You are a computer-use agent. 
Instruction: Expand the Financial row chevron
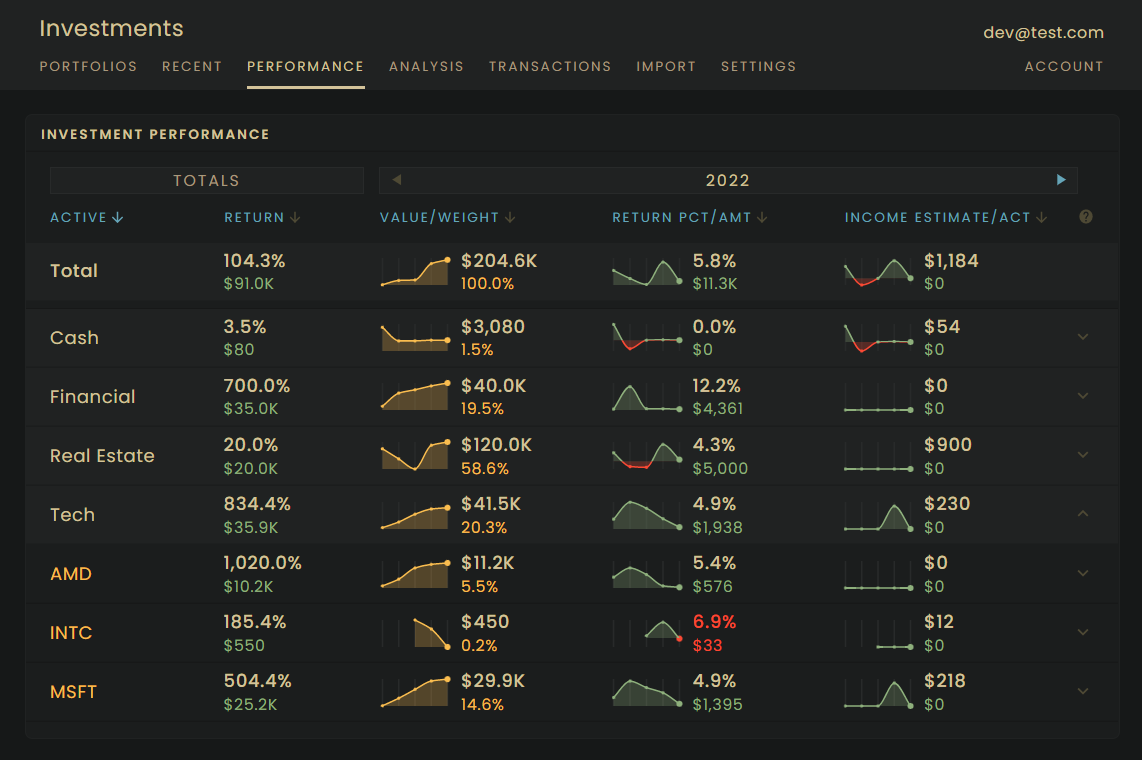(1083, 396)
